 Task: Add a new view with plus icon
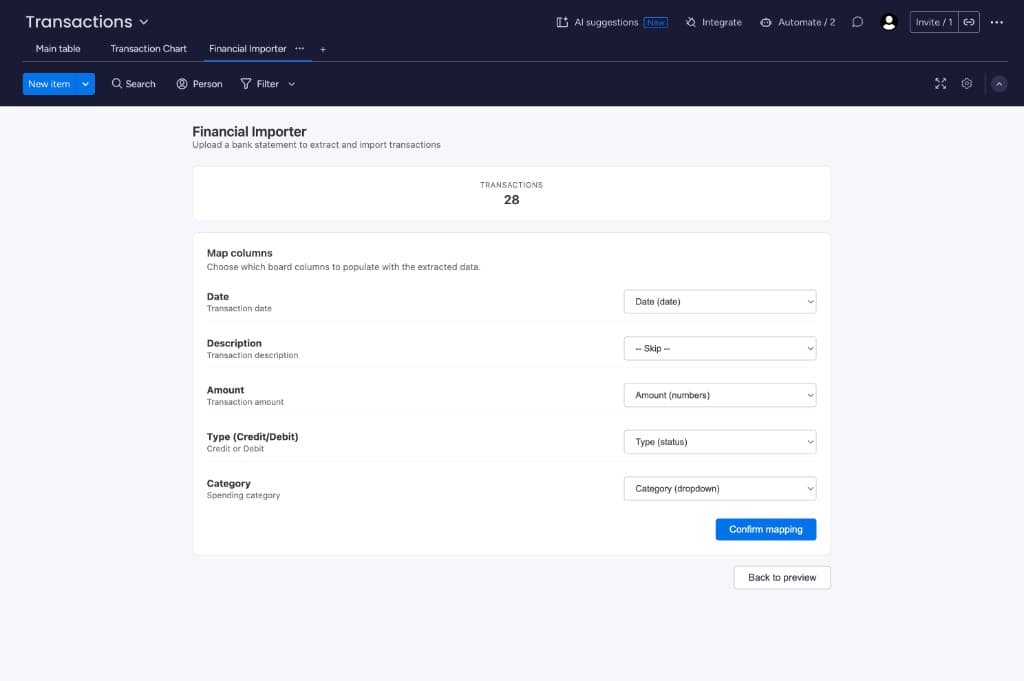[323, 49]
